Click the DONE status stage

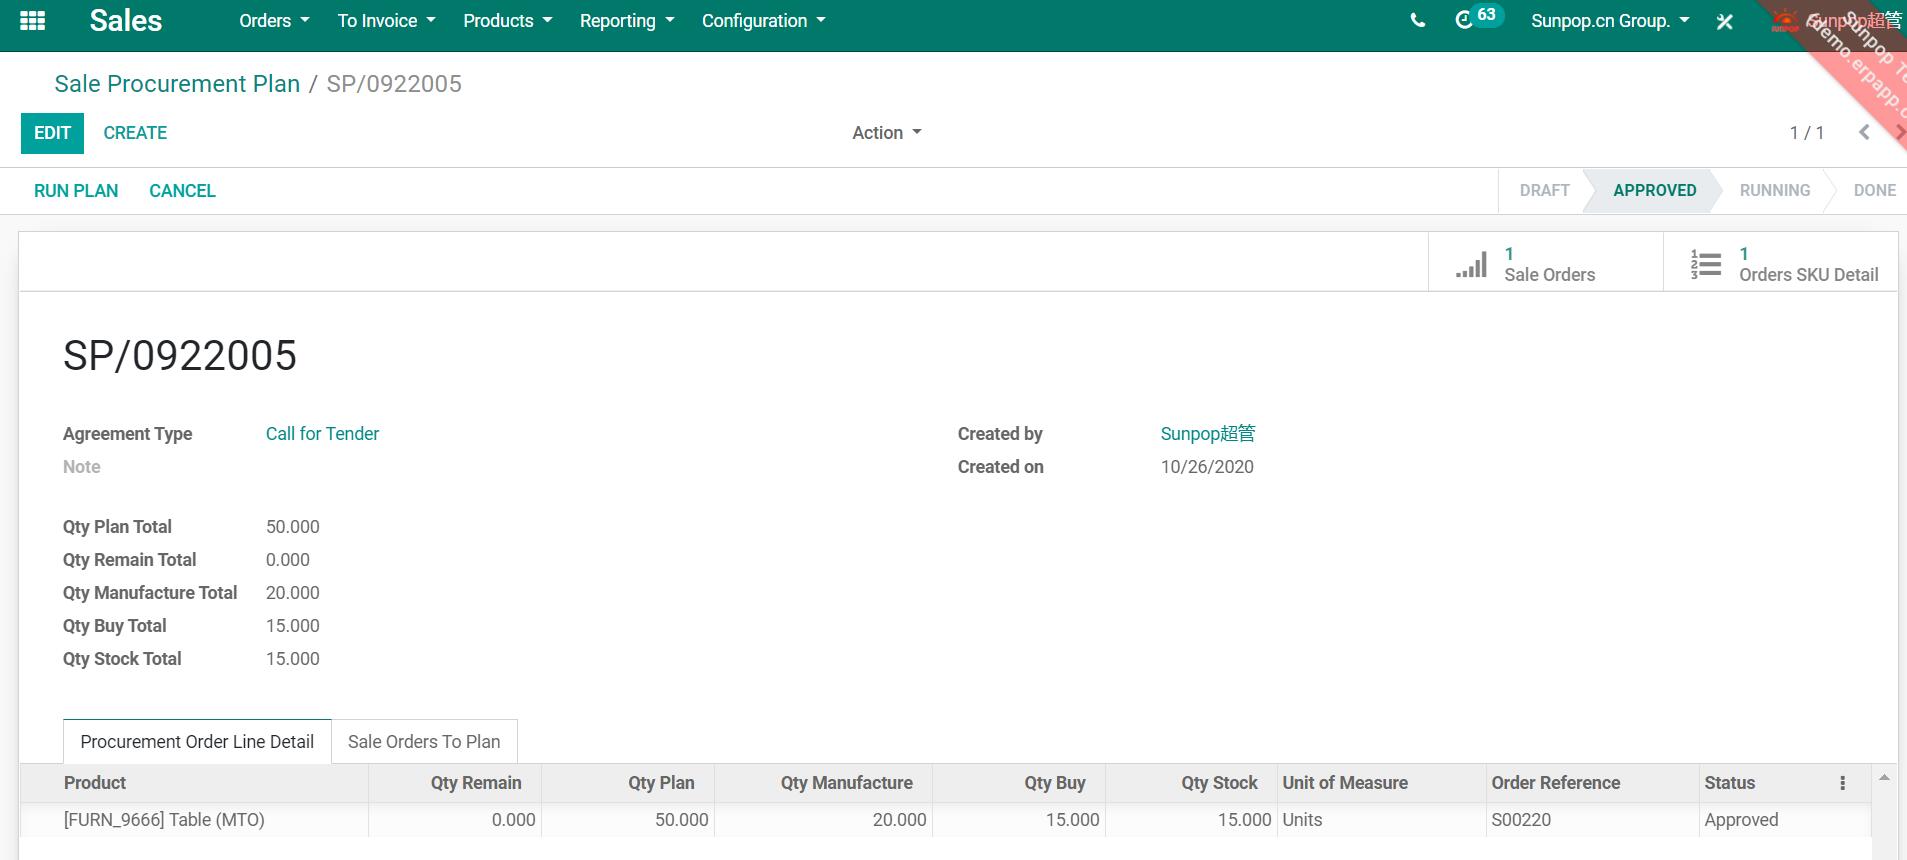click(x=1874, y=190)
